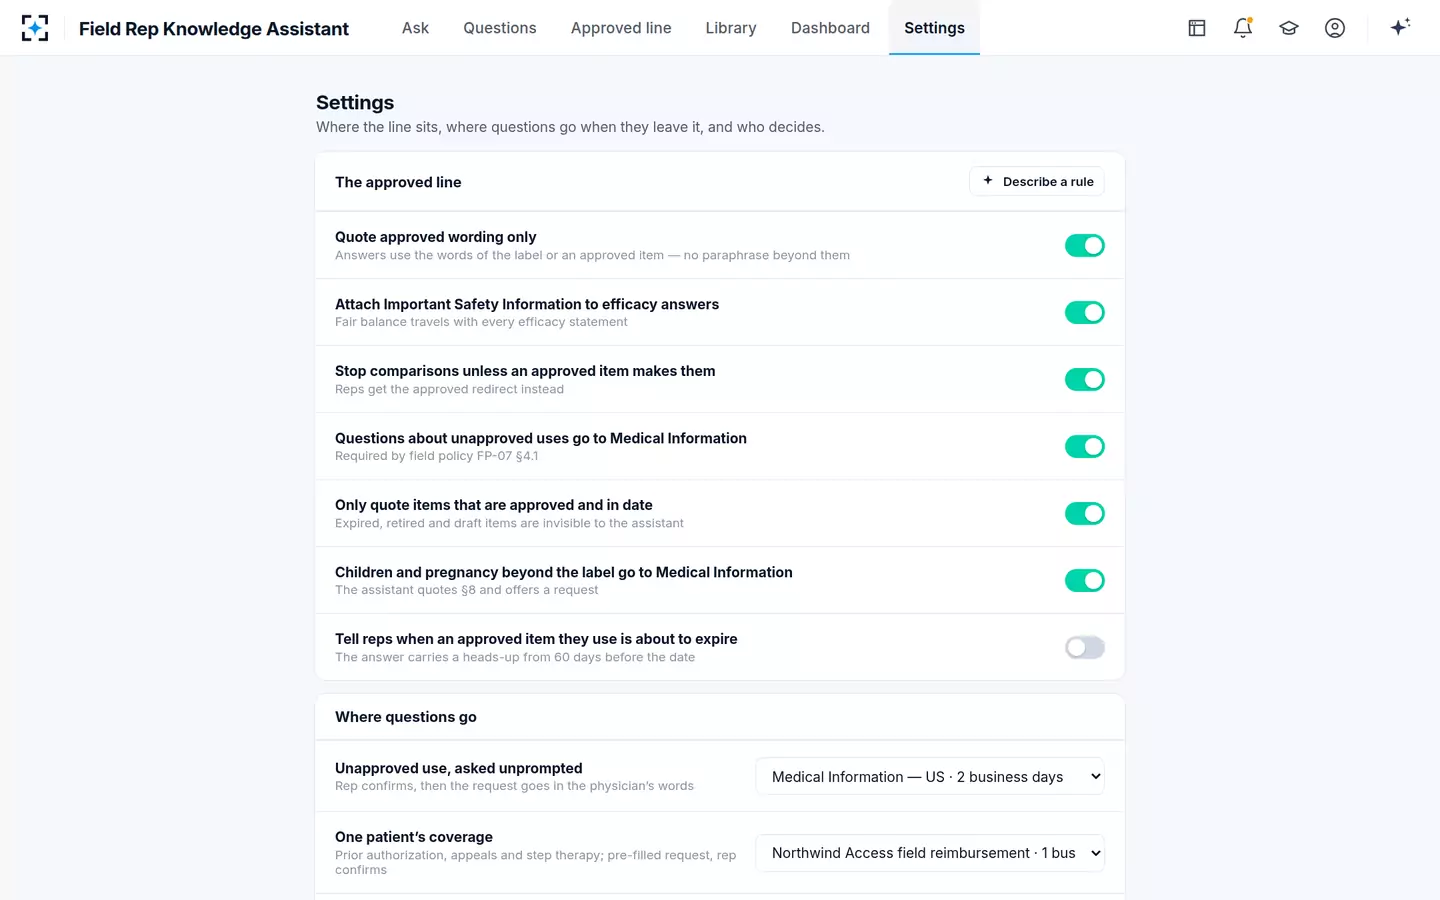Click 'The assistant quotes §8 and offers a request'
Viewport: 1440px width, 900px height.
pyautogui.click(x=467, y=590)
